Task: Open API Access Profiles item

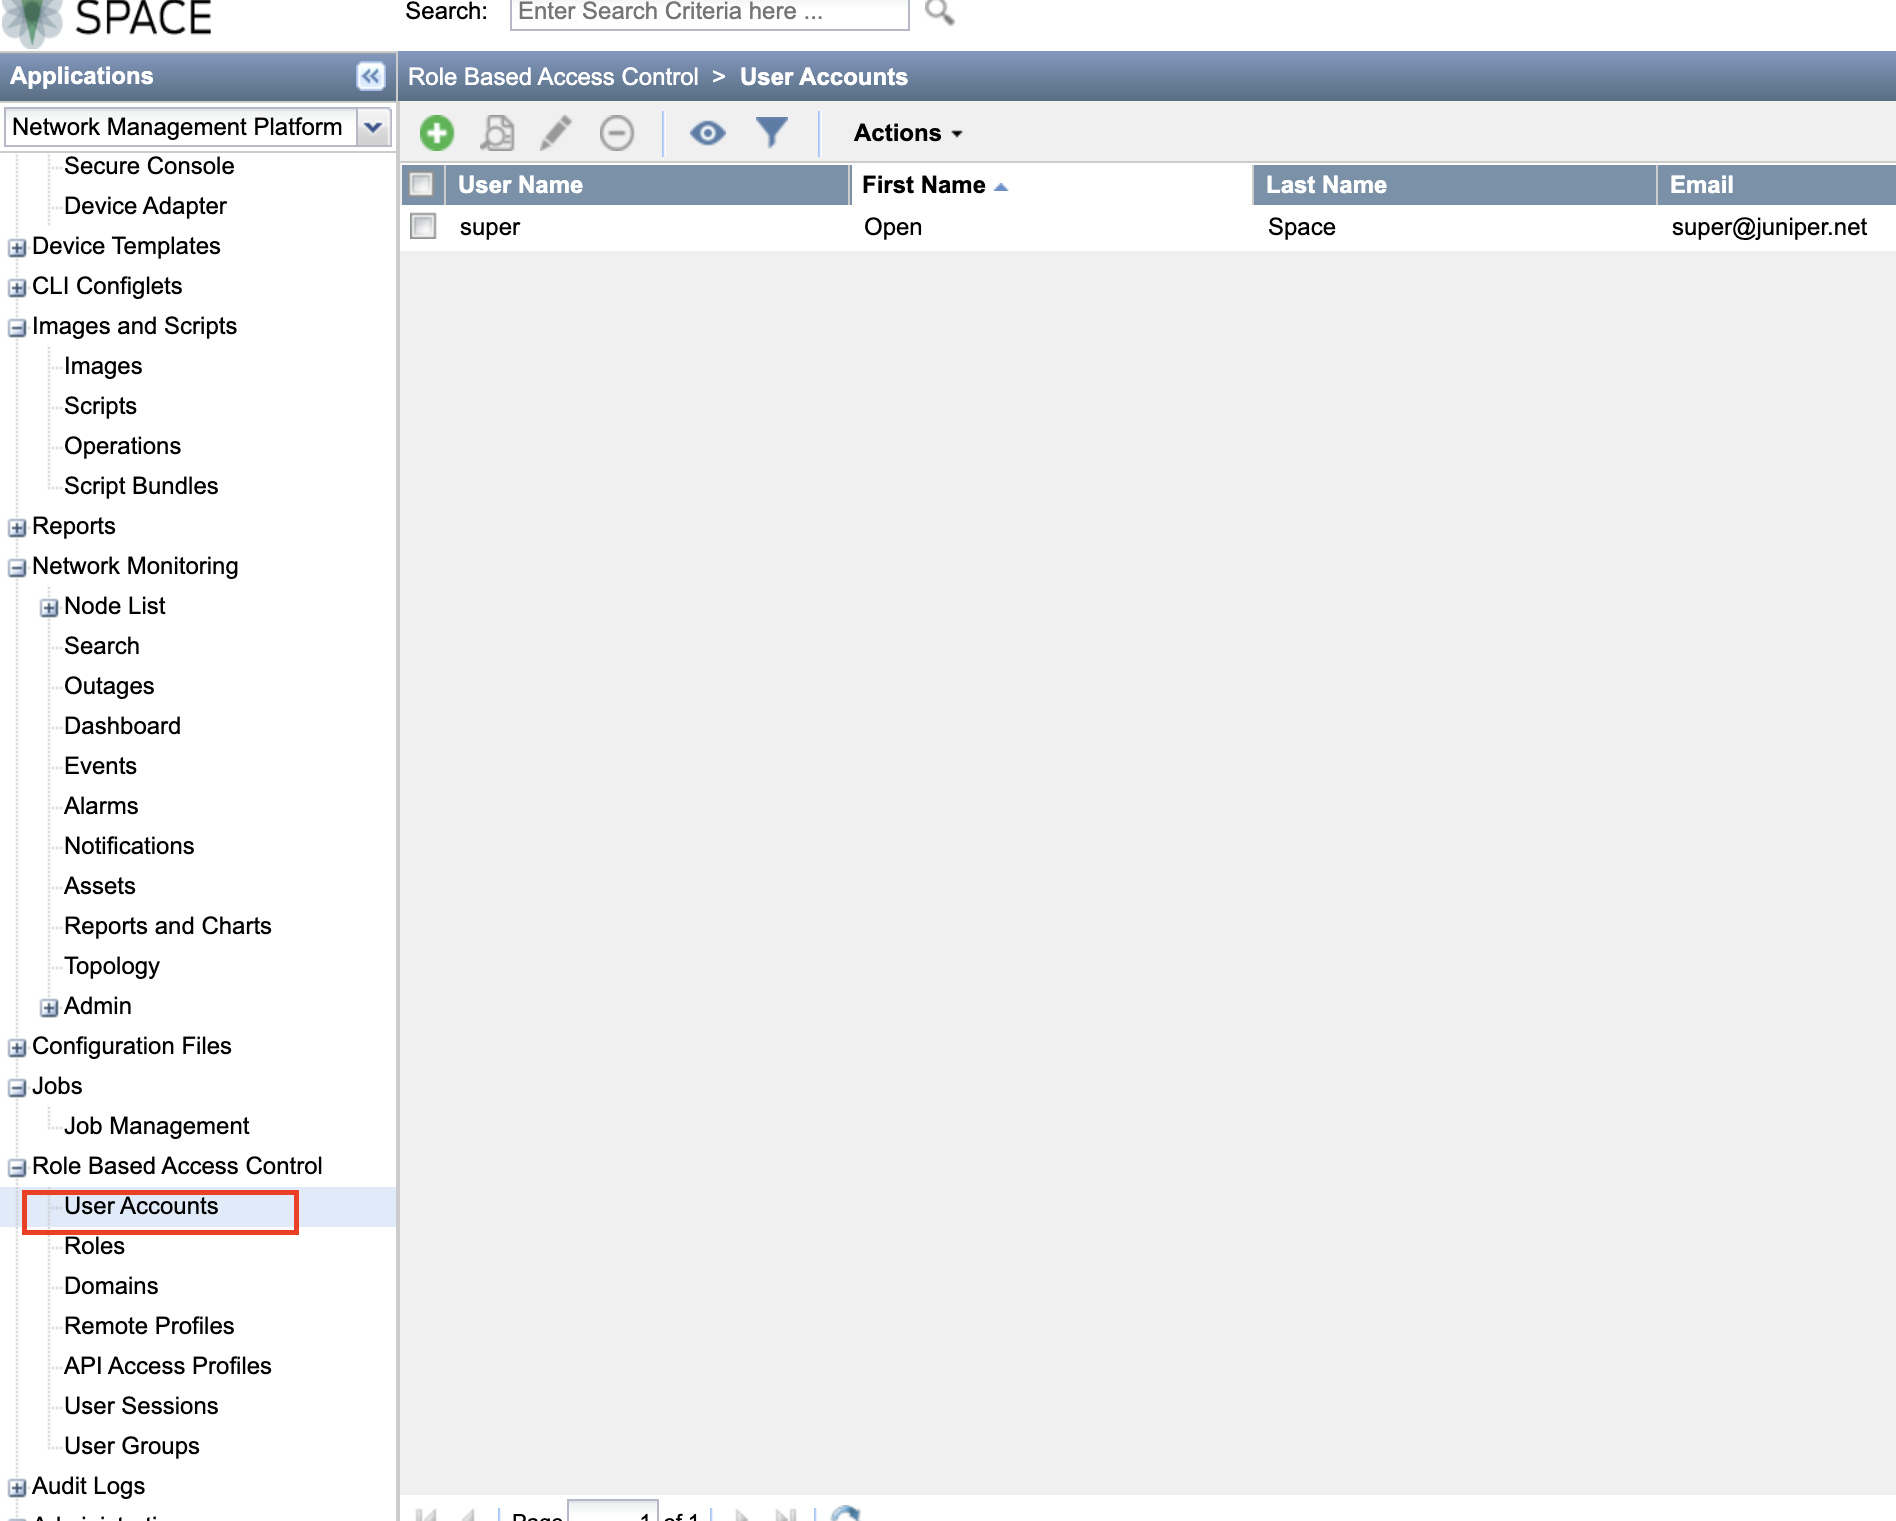Action: click(168, 1366)
